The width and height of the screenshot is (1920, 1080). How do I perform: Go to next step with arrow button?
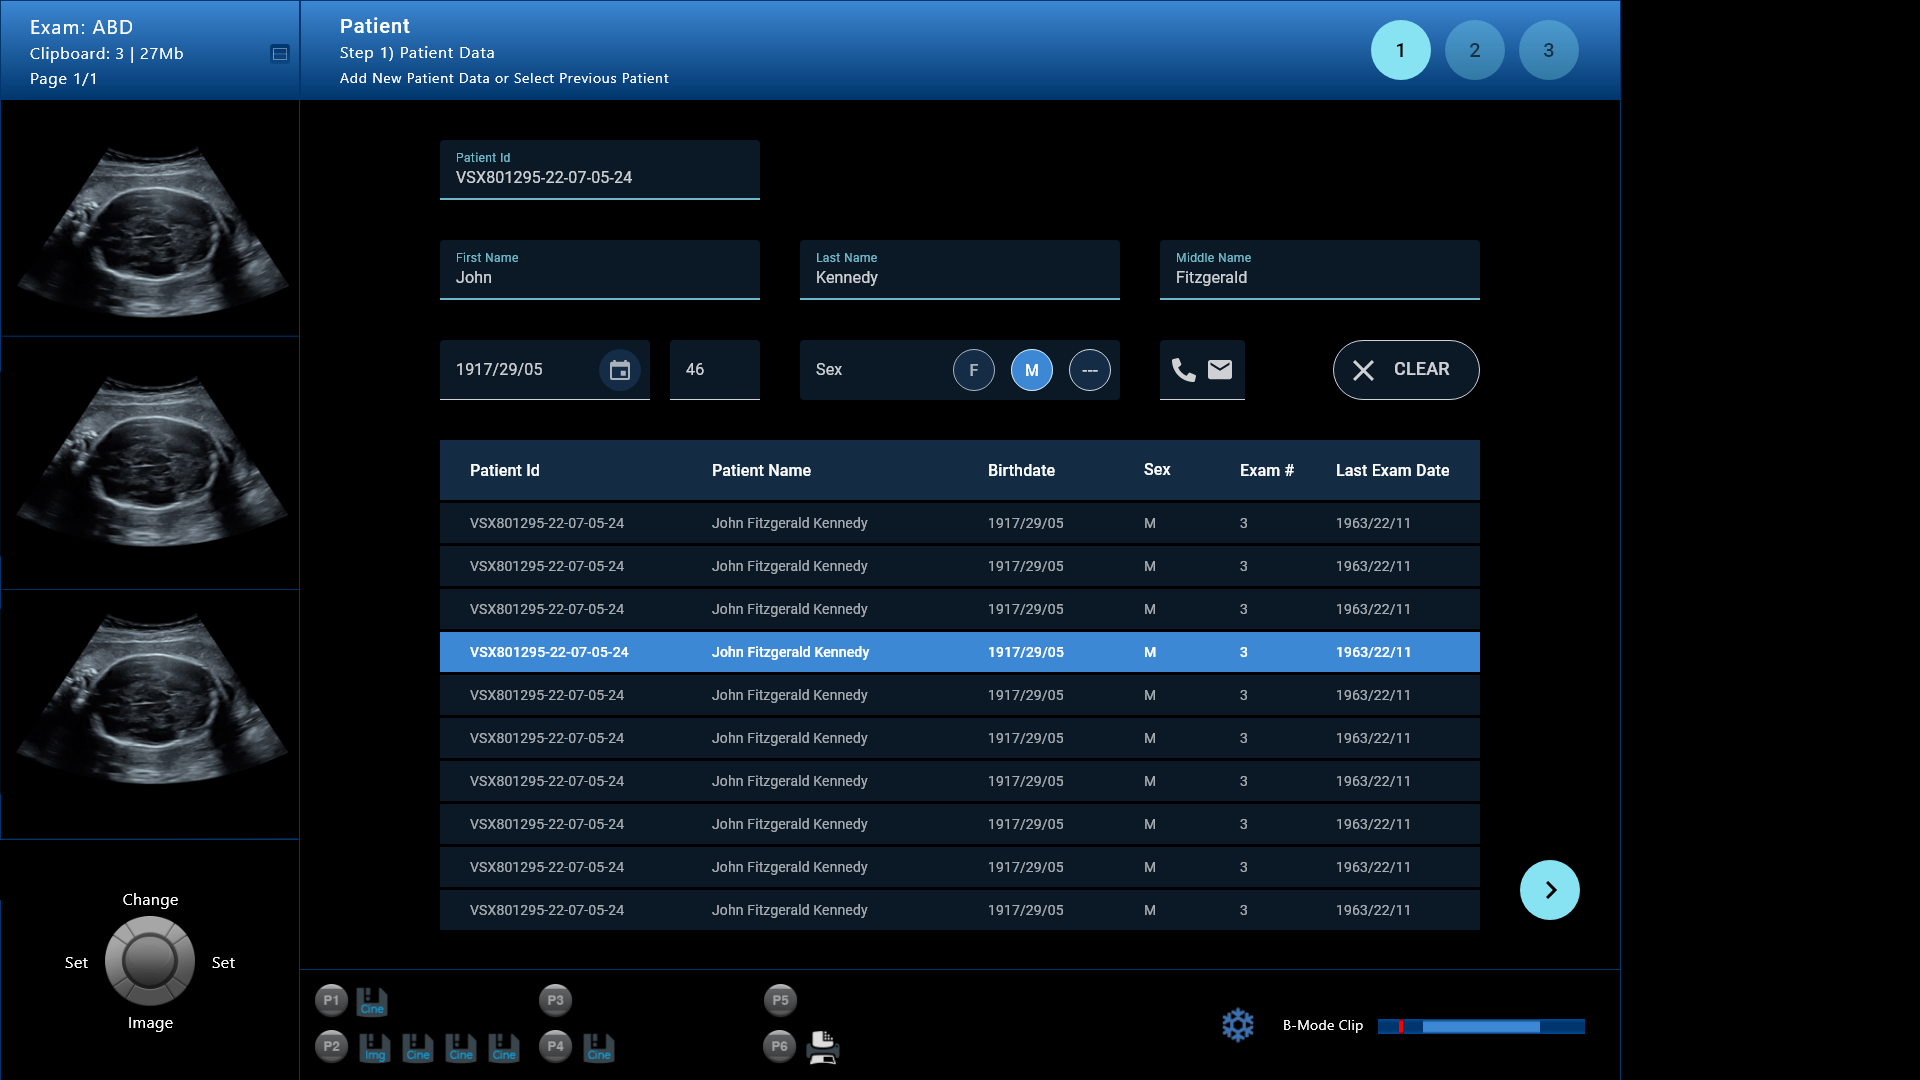[1549, 890]
